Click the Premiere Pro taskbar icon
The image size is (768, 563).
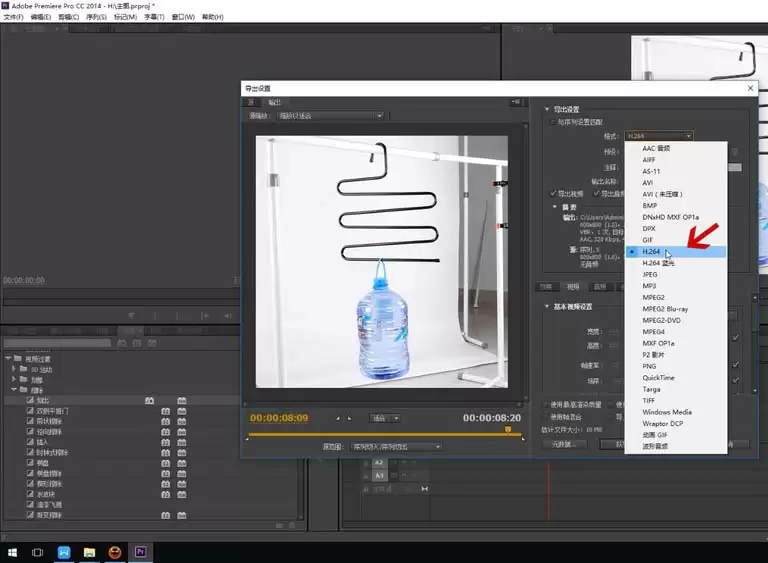141,552
